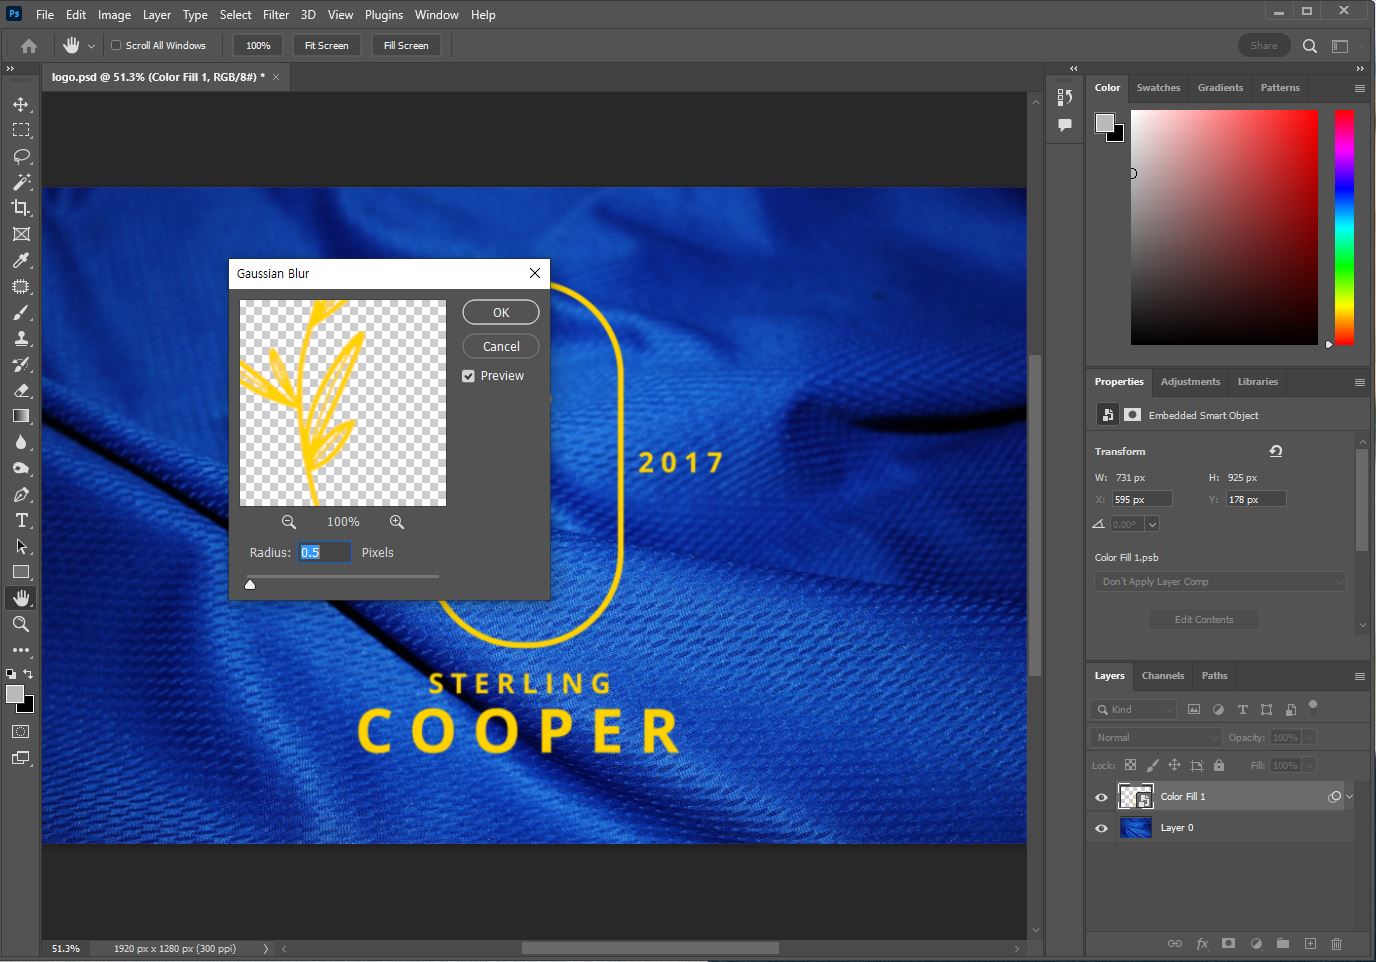Open the layer blend mode Normal dropdown
This screenshot has width=1376, height=962.
[1156, 737]
